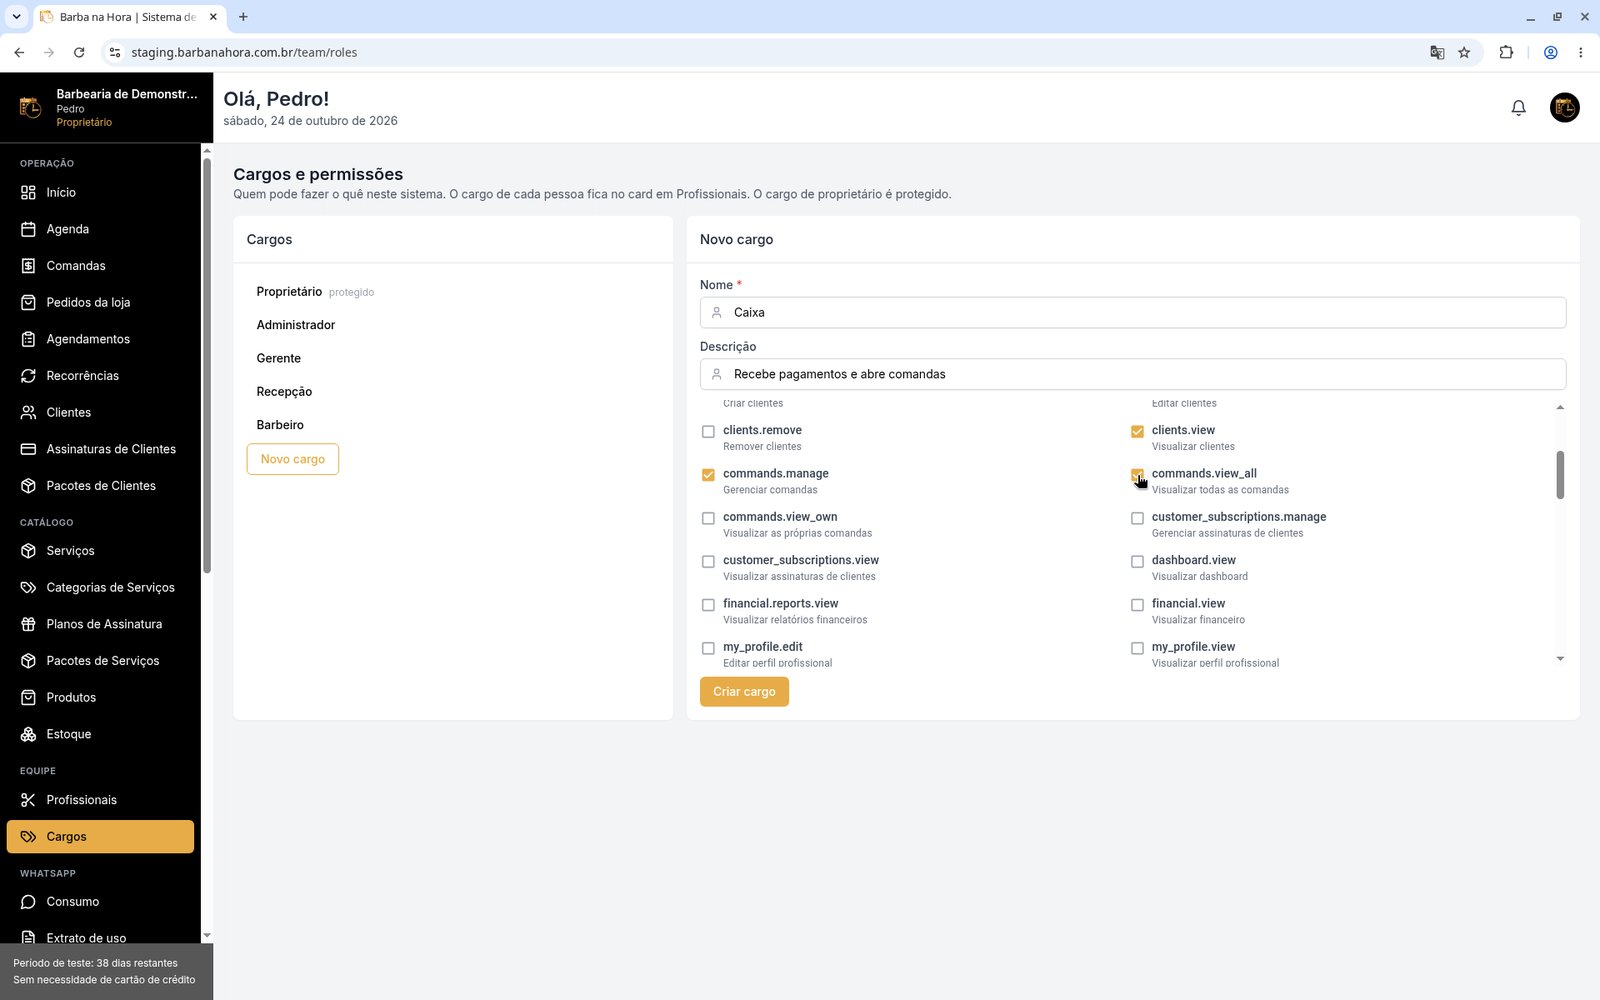Viewport: 1600px width, 1000px height.
Task: Click Agendamentos sidebar icon
Action: click(x=28, y=339)
